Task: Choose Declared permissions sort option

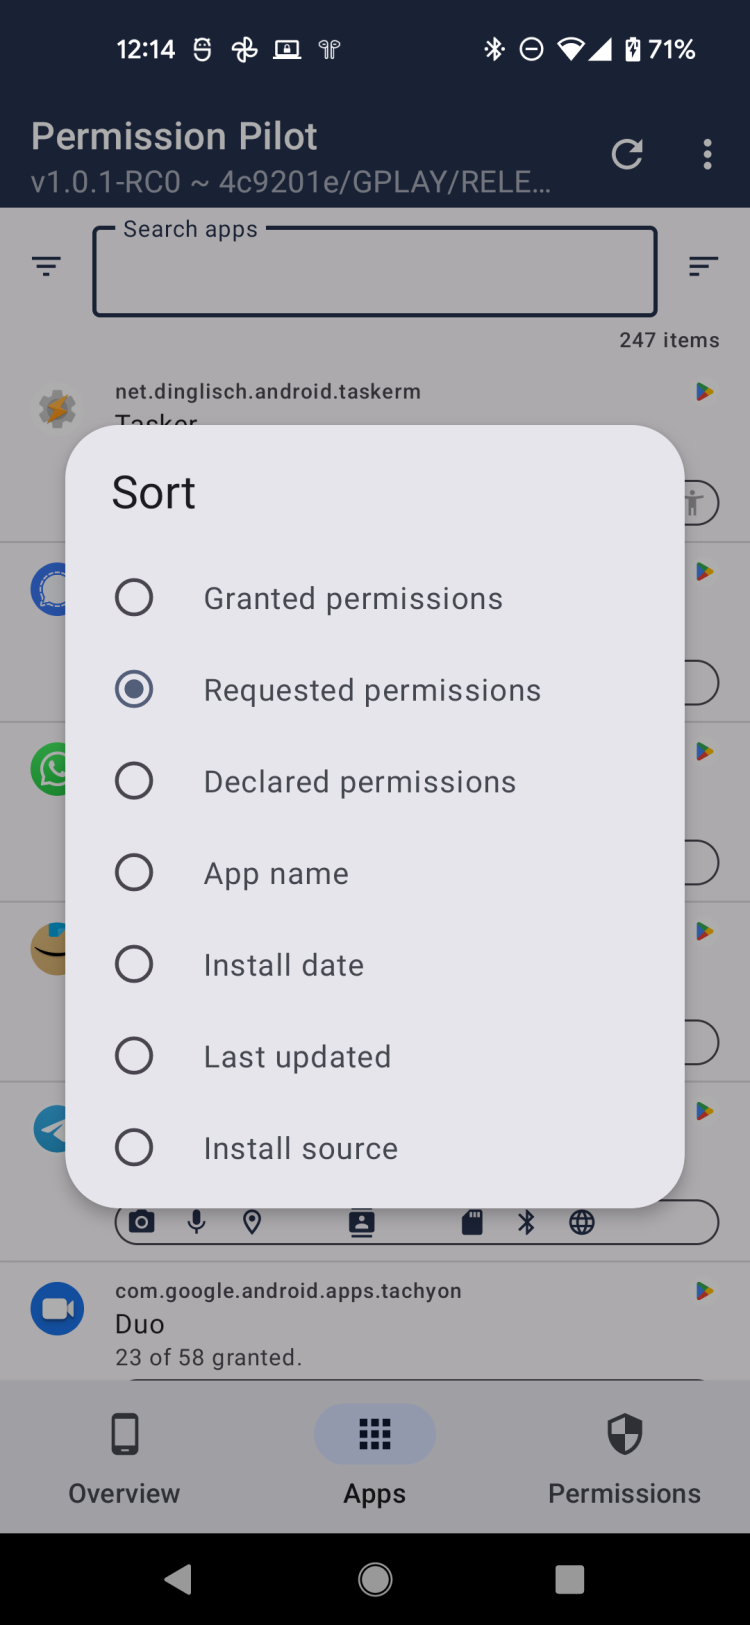Action: (134, 781)
